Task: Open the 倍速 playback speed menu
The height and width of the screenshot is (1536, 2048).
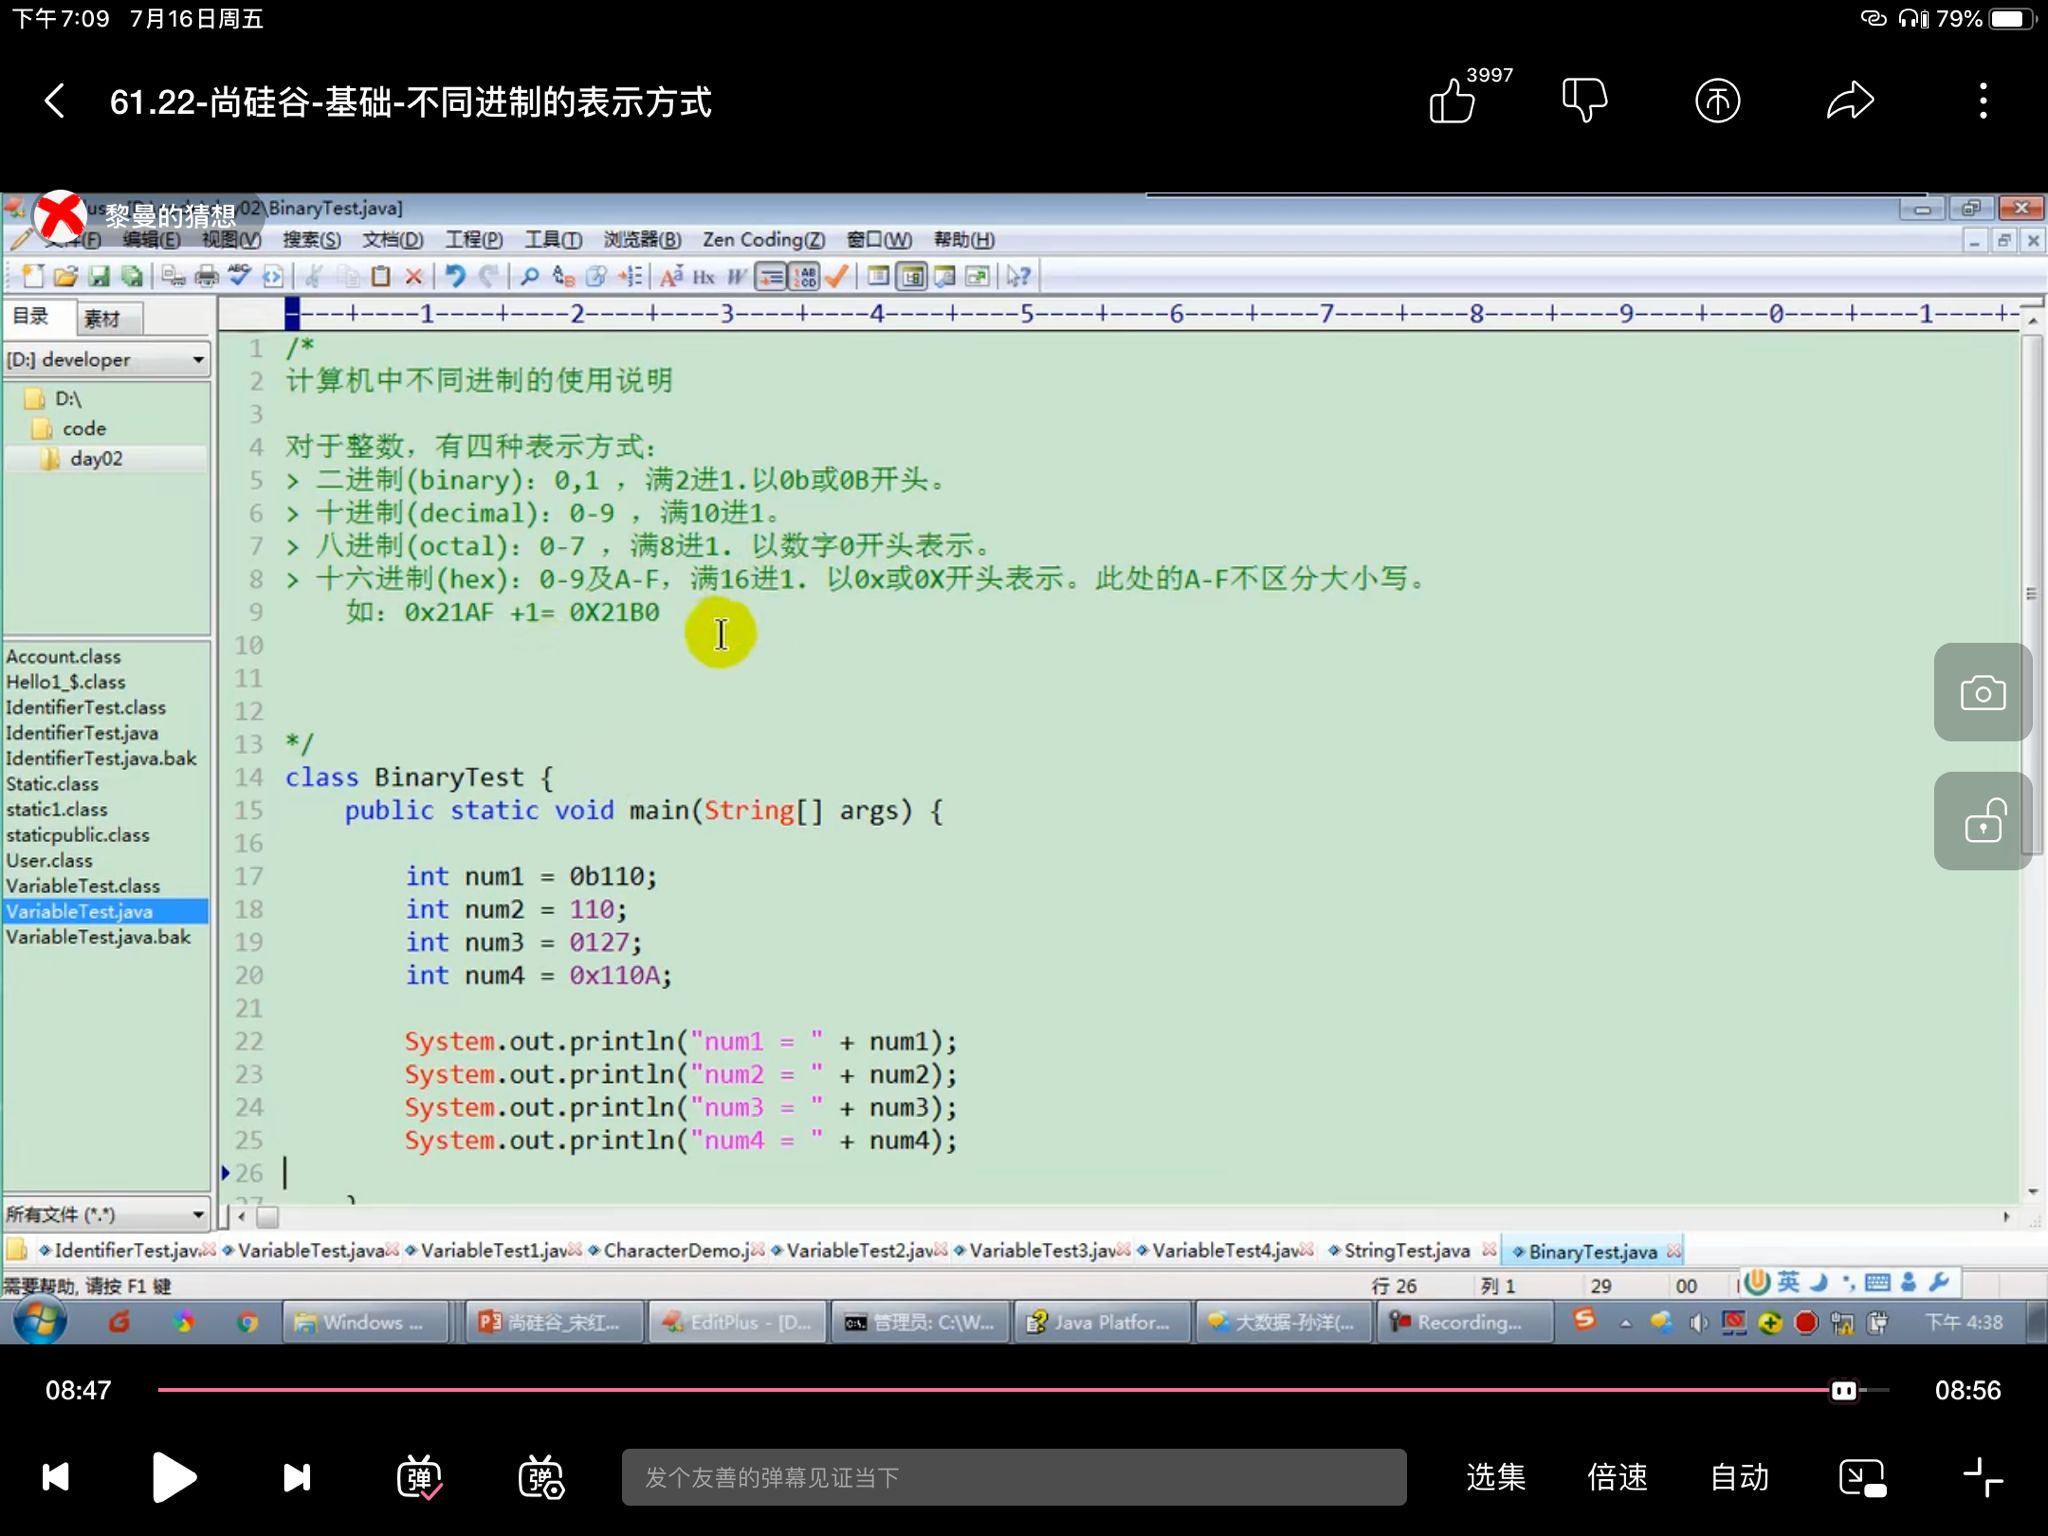Action: pyautogui.click(x=1618, y=1477)
